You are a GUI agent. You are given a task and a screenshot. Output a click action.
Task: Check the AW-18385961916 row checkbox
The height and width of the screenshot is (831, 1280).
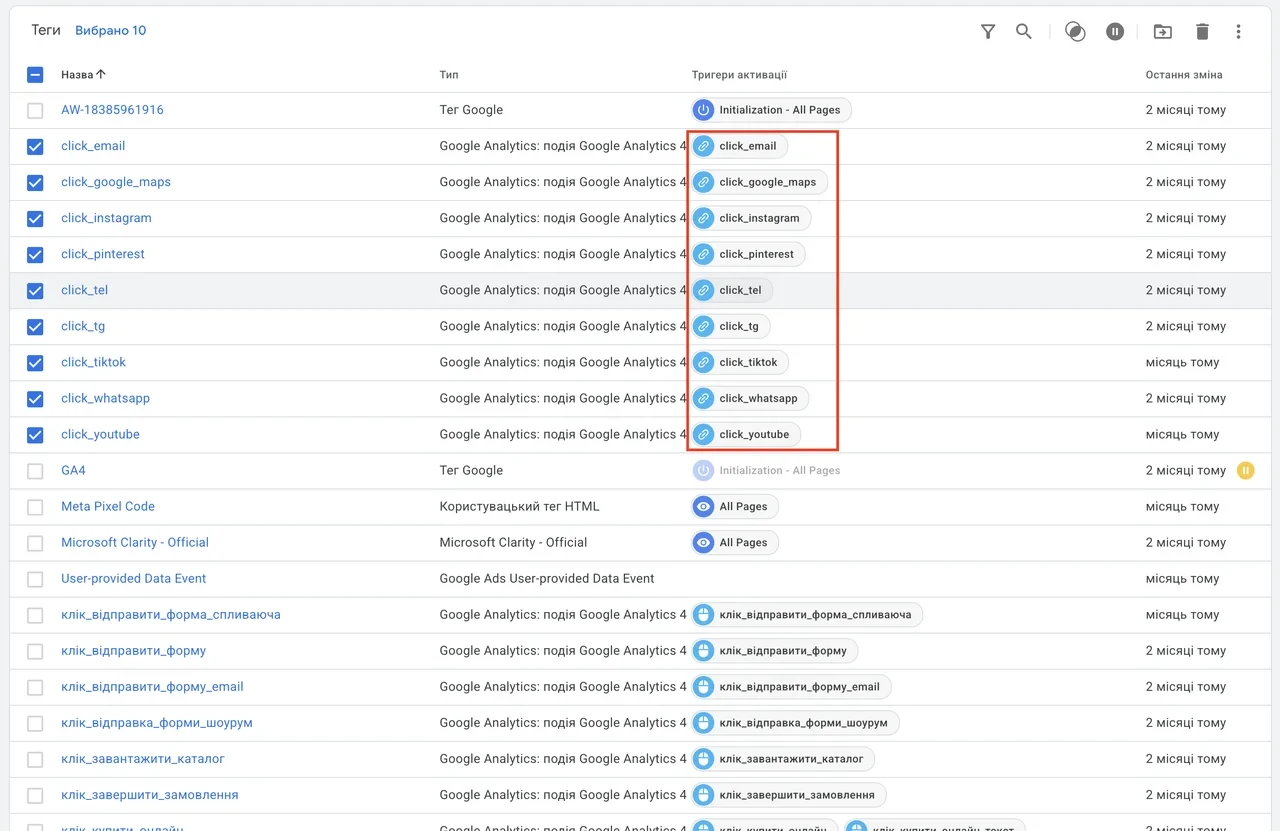coord(35,110)
